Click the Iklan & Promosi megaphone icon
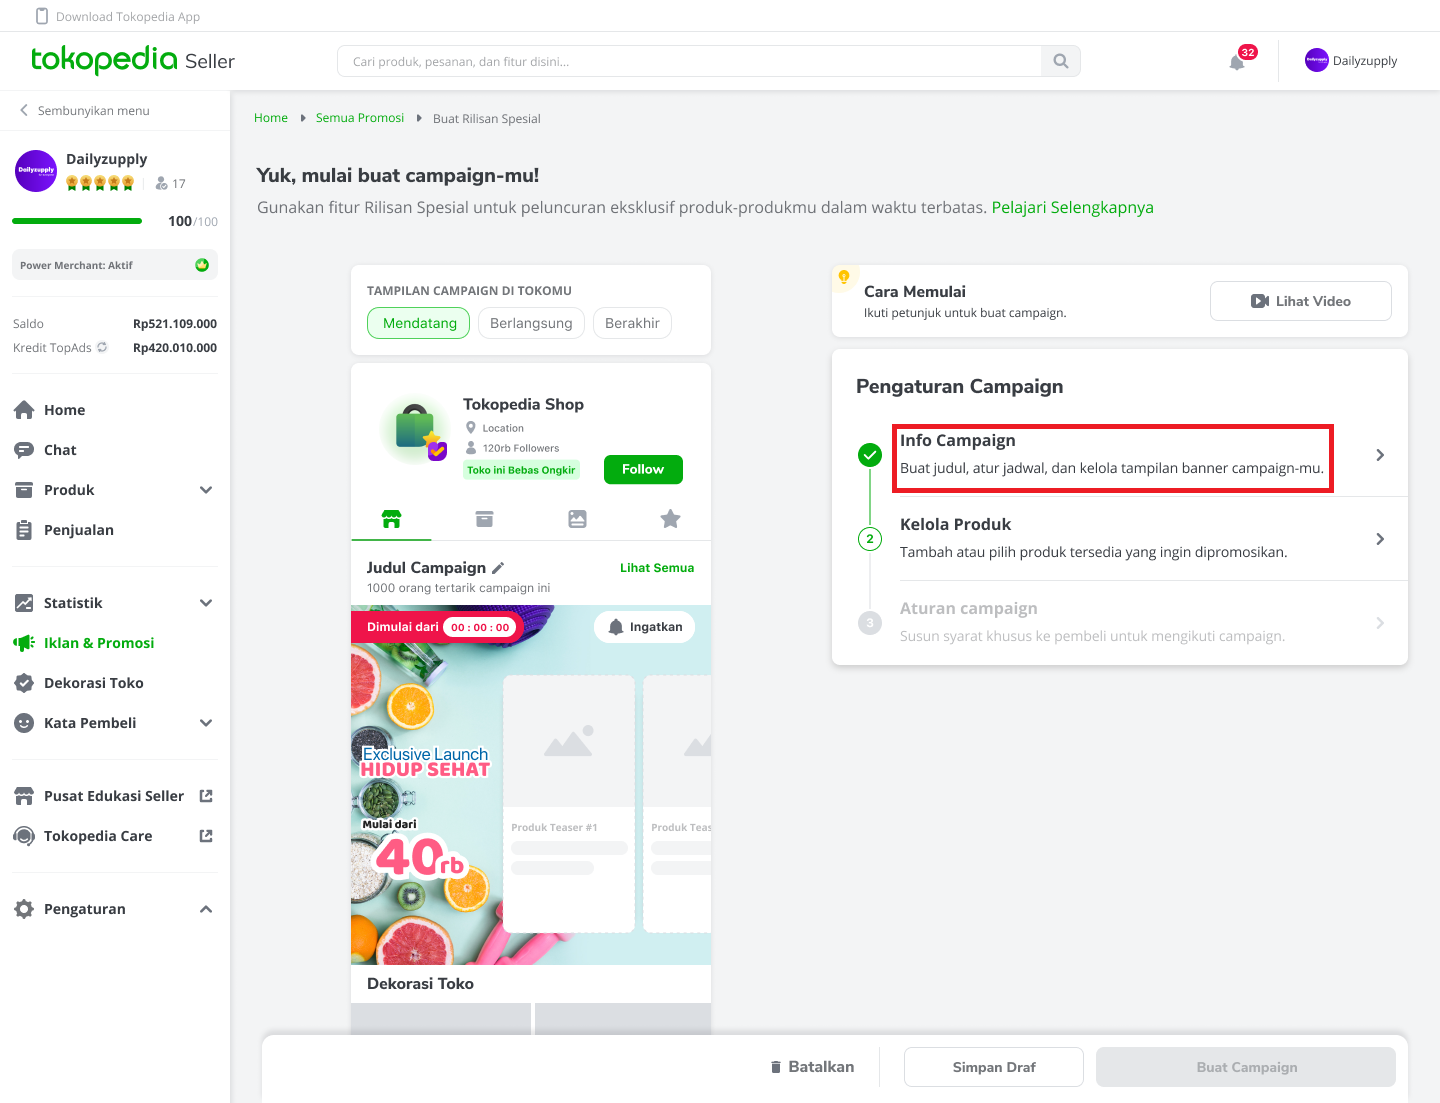The height and width of the screenshot is (1103, 1440). pyautogui.click(x=24, y=643)
